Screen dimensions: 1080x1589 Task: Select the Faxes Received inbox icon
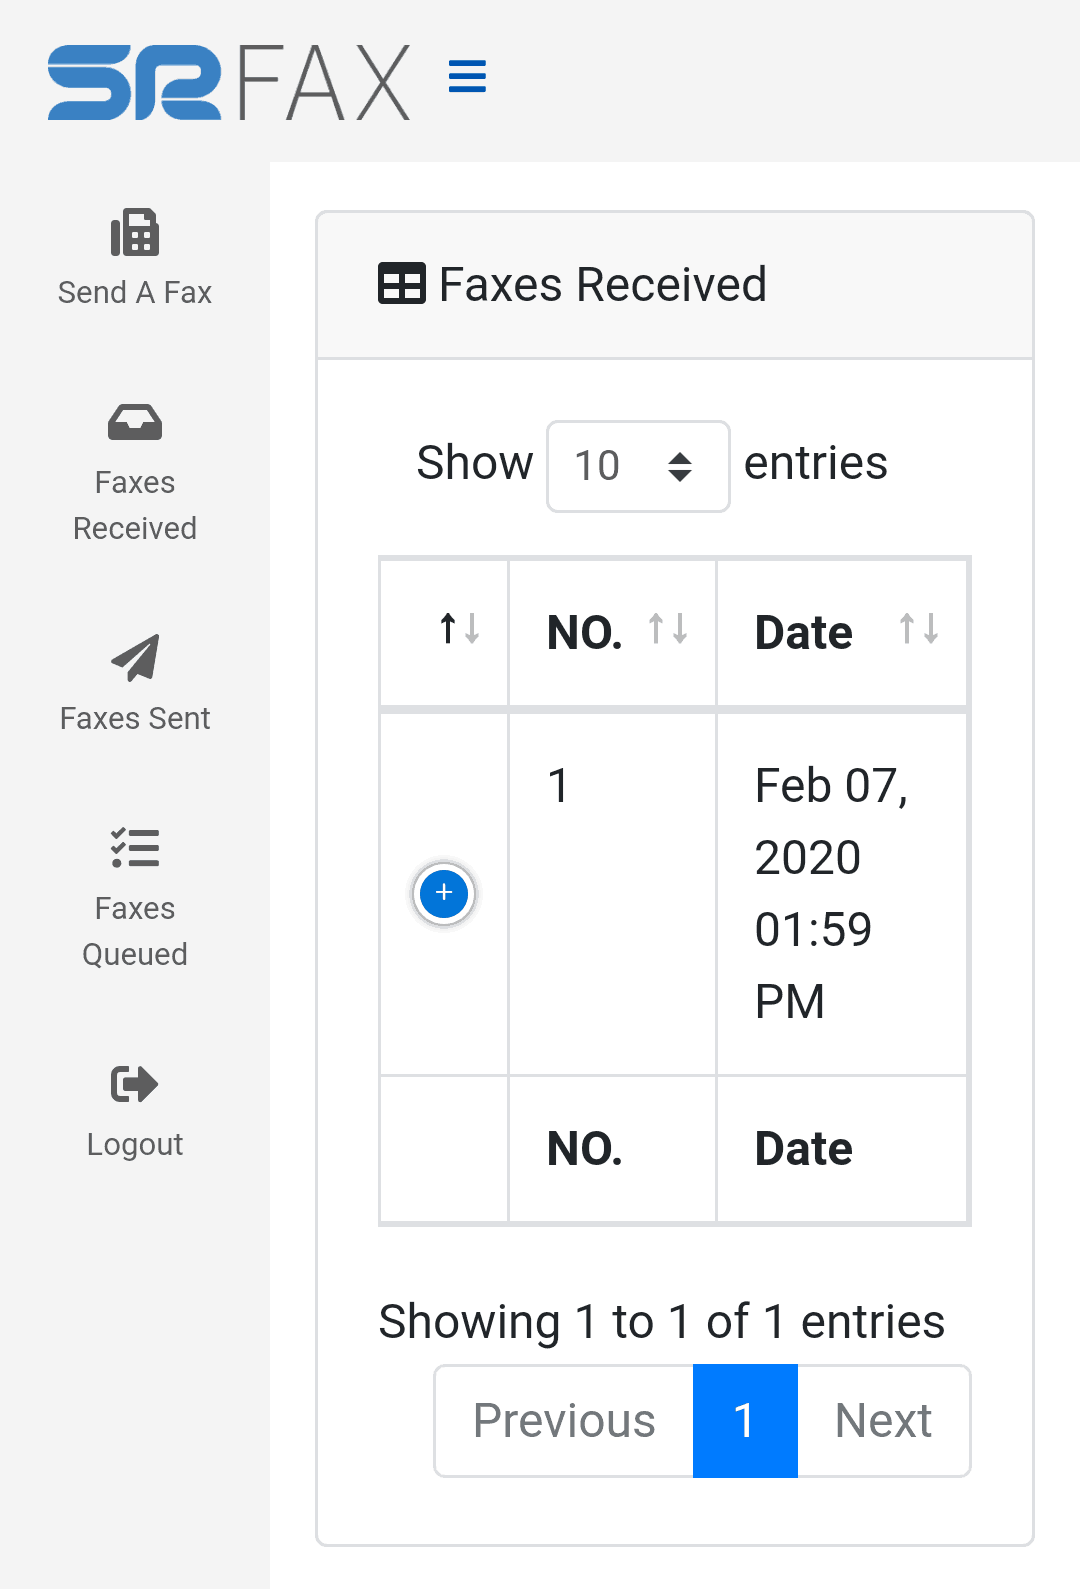tap(135, 421)
